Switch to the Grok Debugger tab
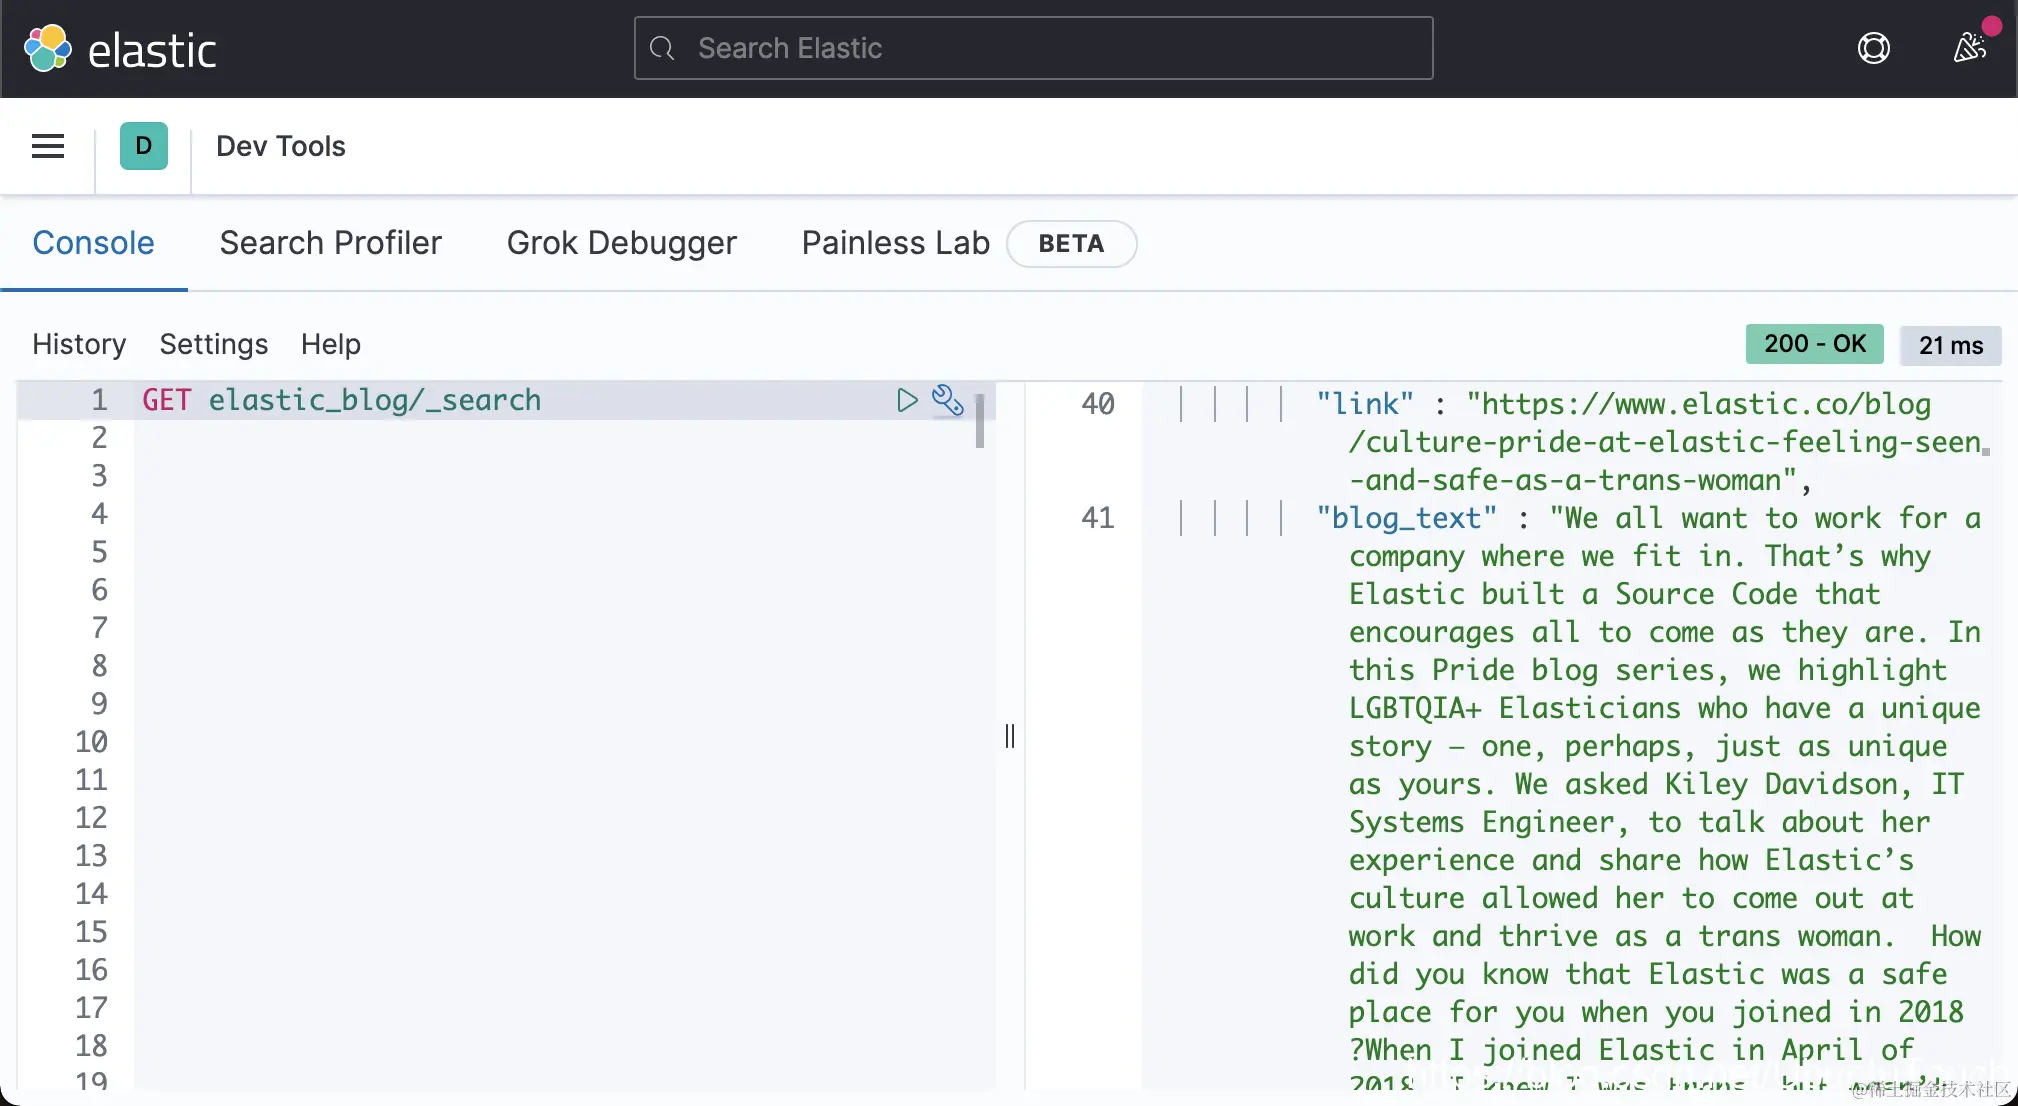This screenshot has height=1106, width=2018. pos(621,243)
